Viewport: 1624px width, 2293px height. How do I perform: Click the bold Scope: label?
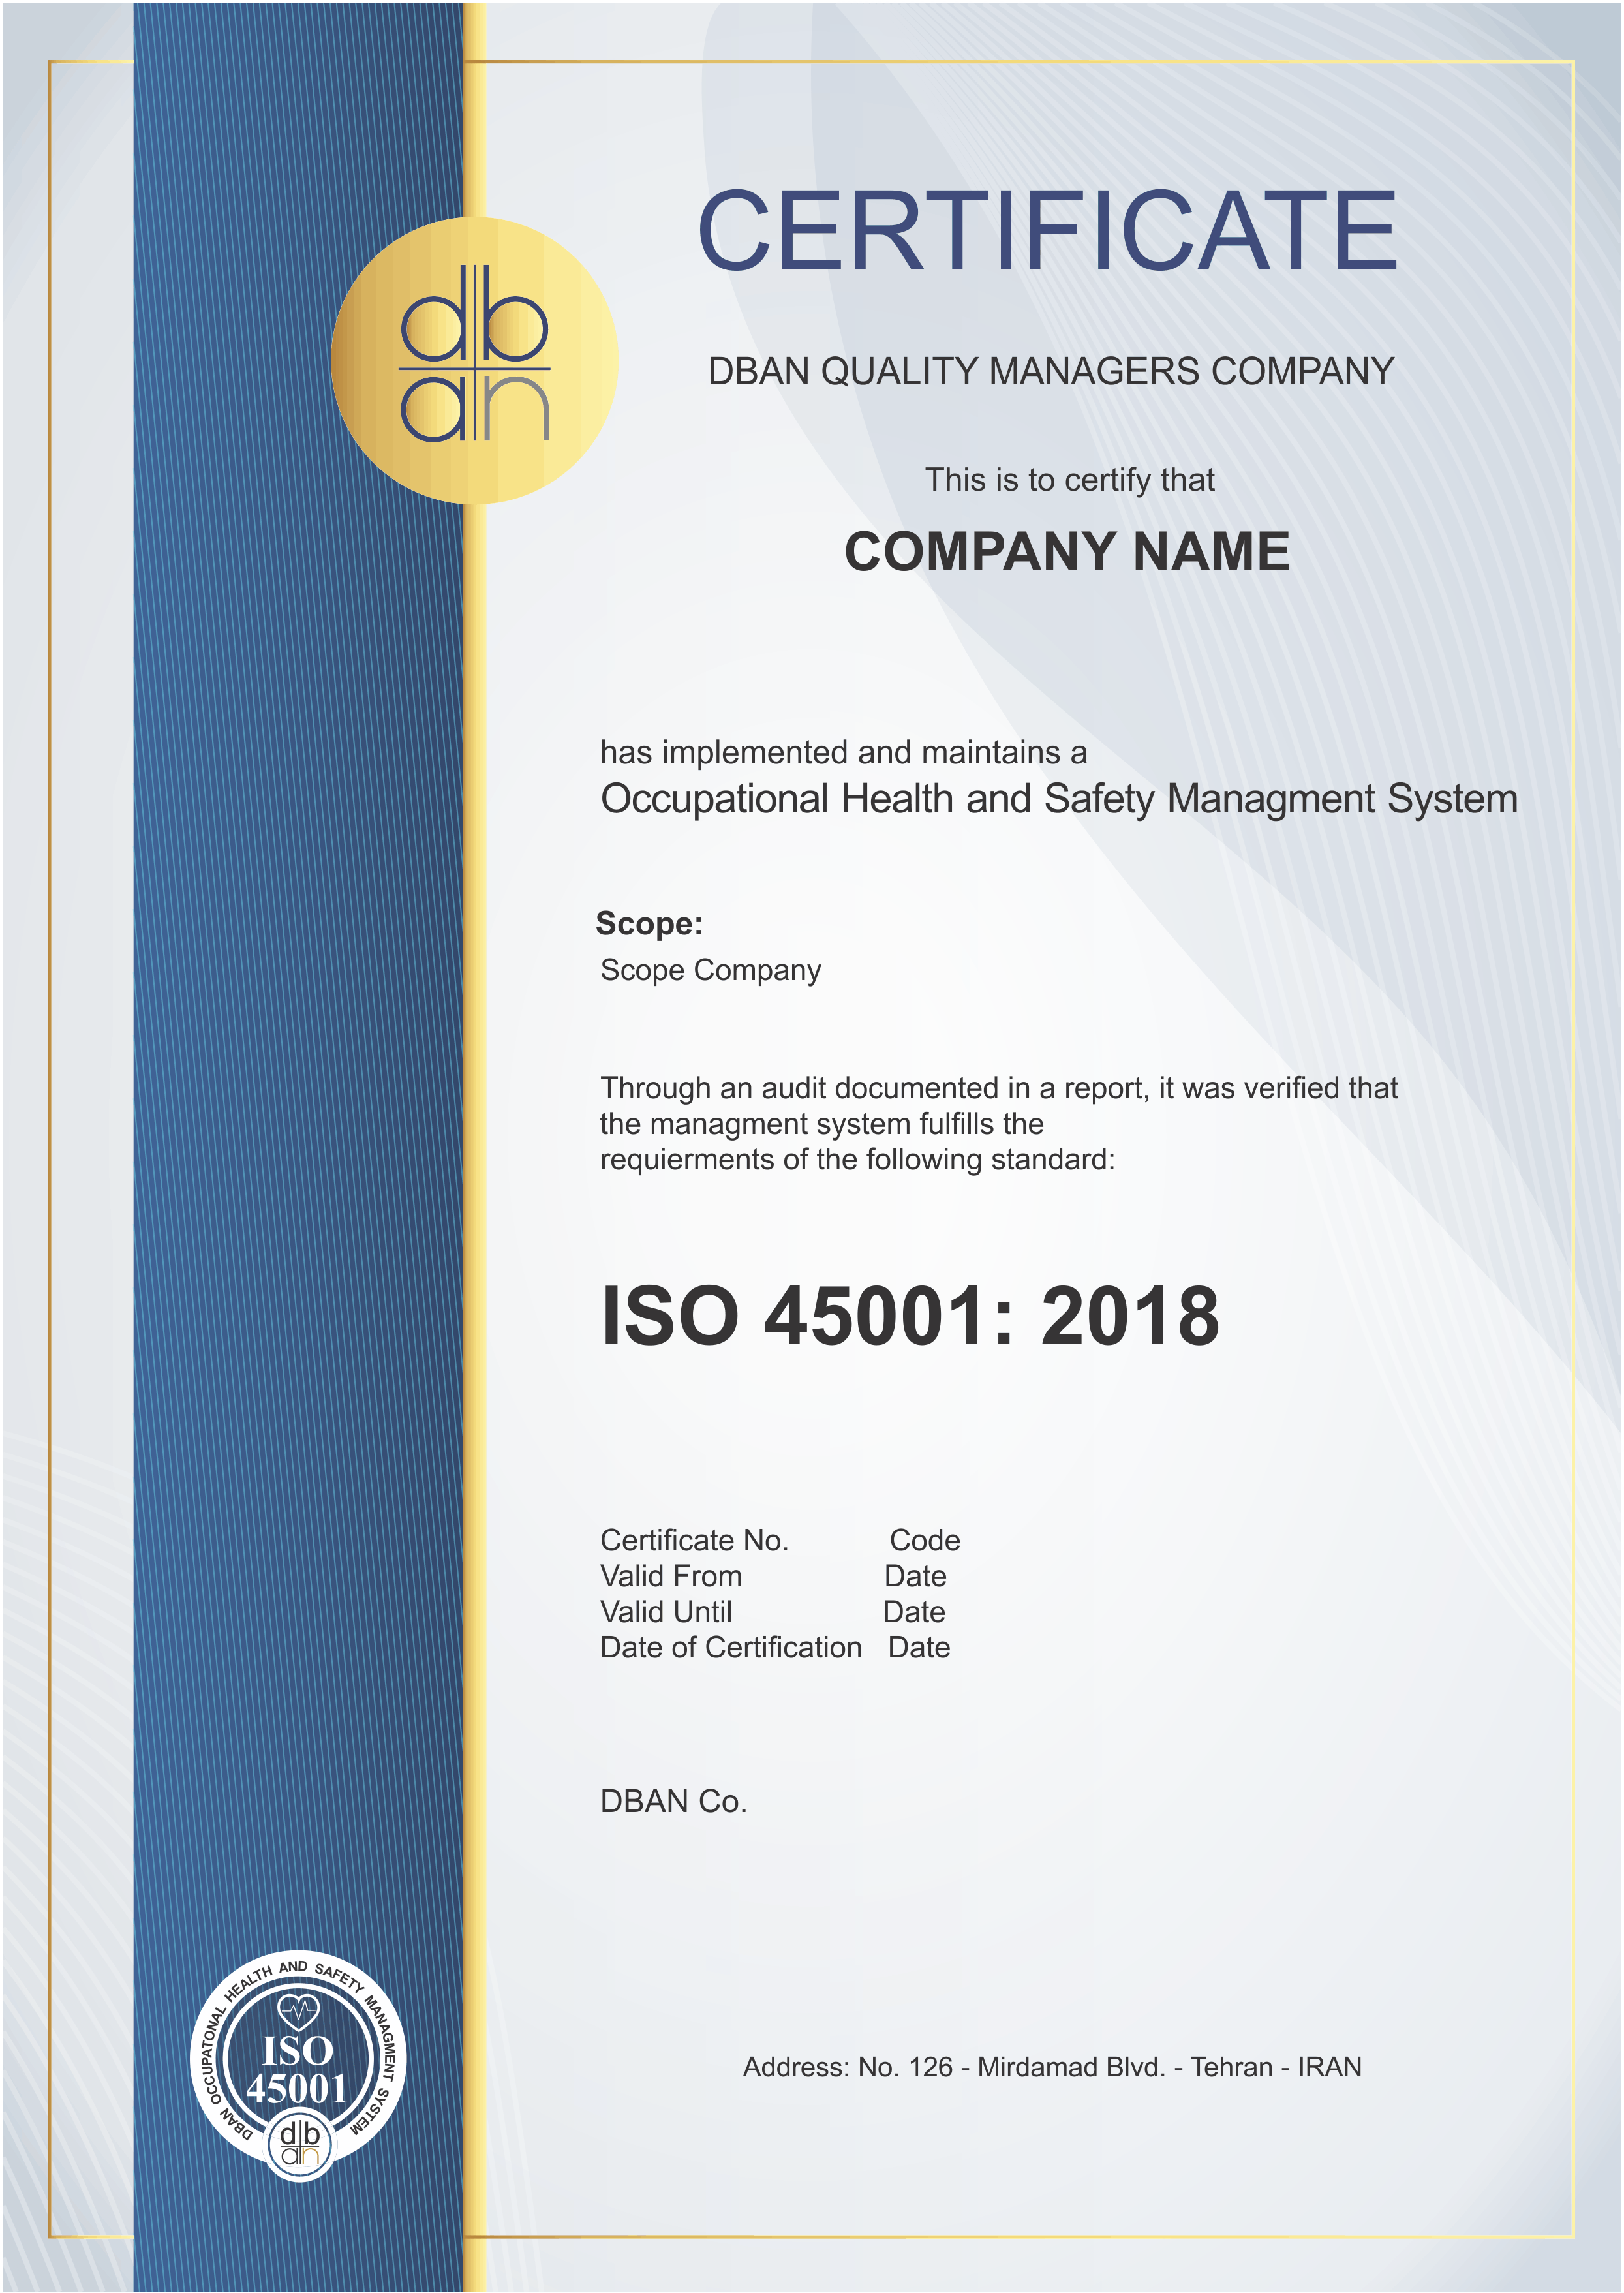click(649, 923)
